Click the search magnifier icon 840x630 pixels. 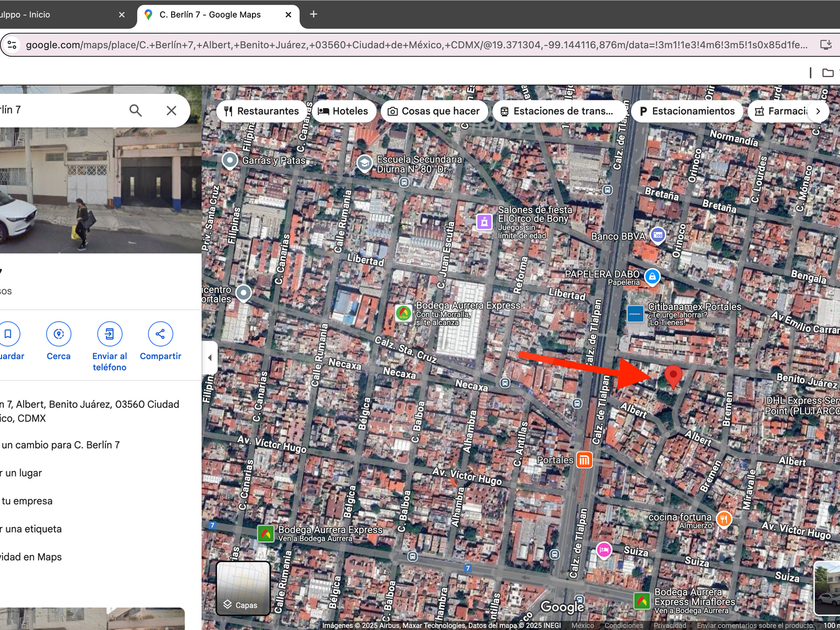[136, 110]
